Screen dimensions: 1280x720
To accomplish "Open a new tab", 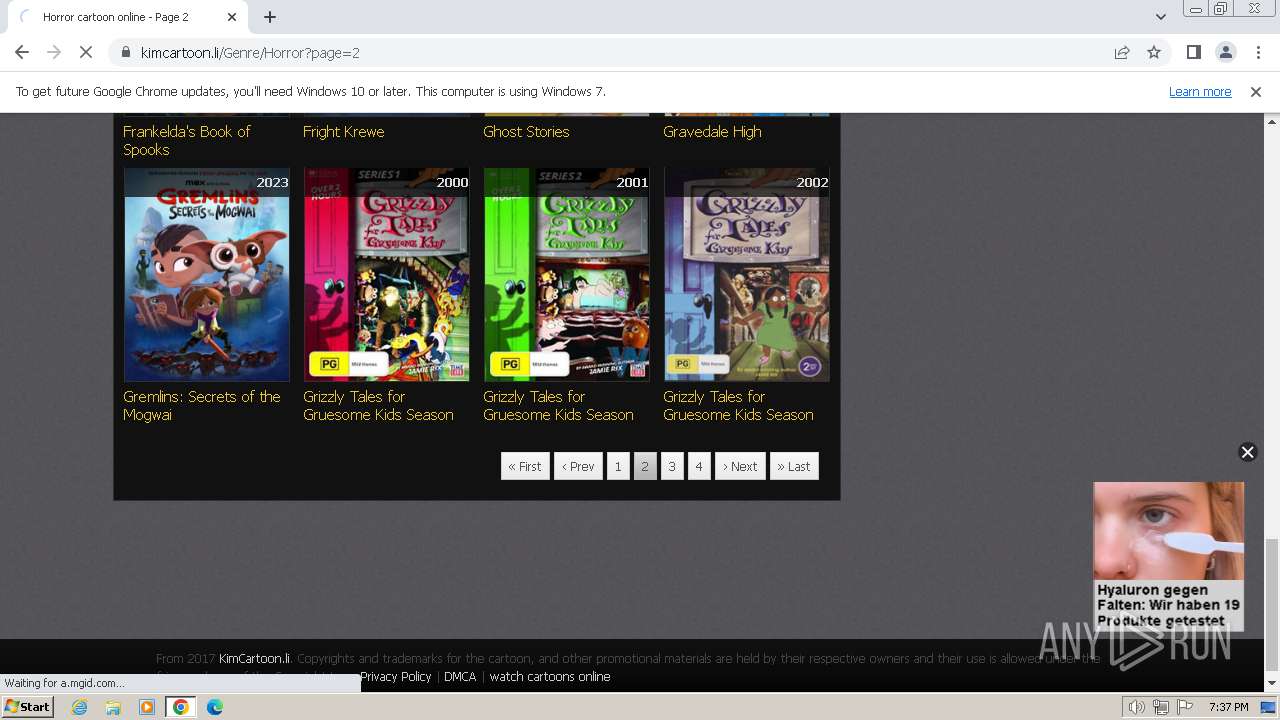I will point(270,17).
